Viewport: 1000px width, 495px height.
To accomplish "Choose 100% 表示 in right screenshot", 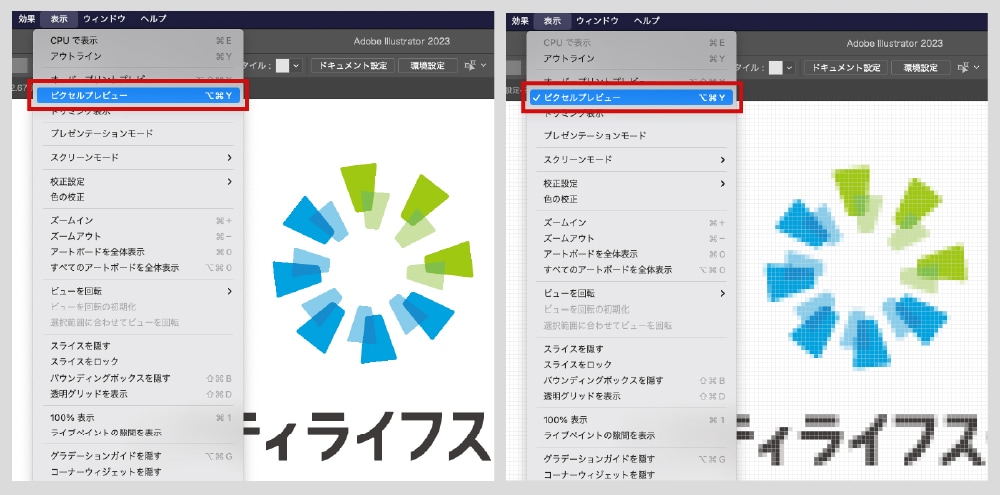I will point(631,420).
